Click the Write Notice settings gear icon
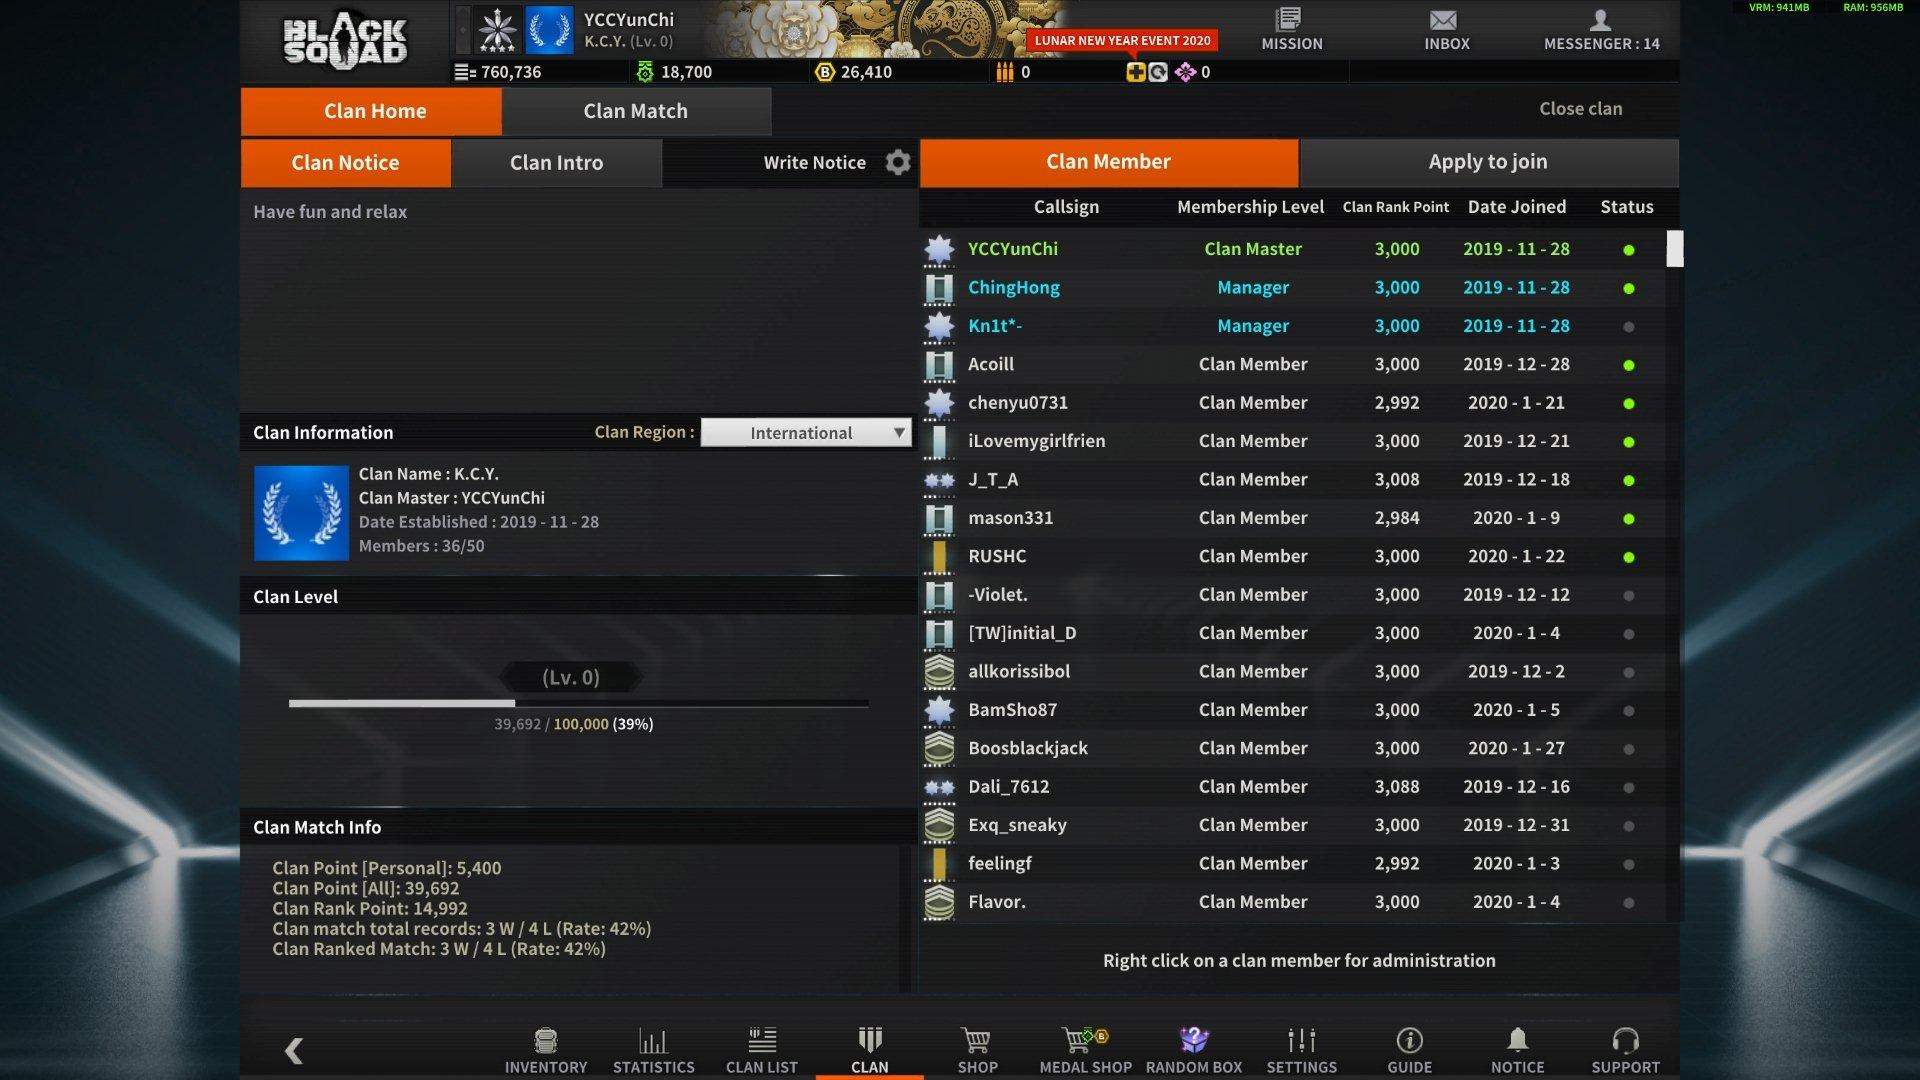1920x1080 pixels. point(895,161)
